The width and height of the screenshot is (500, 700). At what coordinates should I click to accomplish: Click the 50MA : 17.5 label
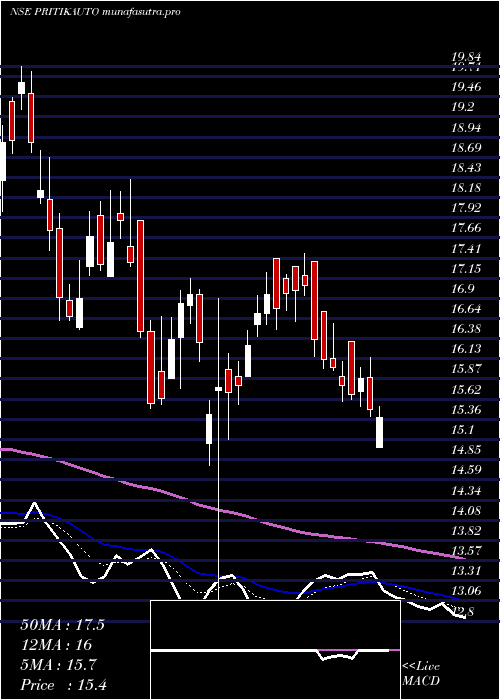(x=62, y=625)
